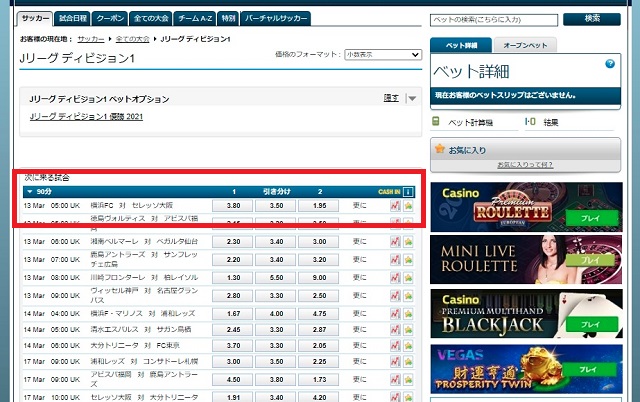640x402 pixels.
Task: Open stats chart icon for 横浜FC match
Action: [x=395, y=205]
